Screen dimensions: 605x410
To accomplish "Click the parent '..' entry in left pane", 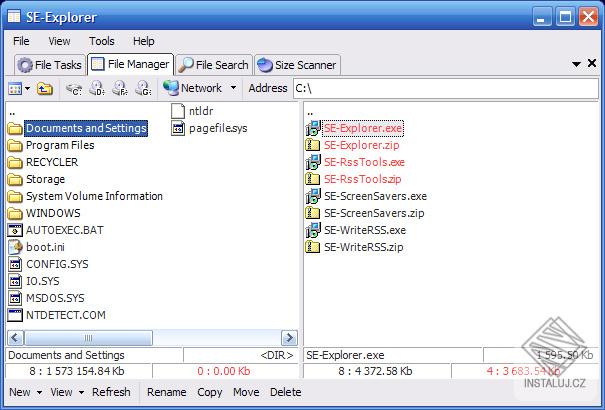I will coord(12,113).
